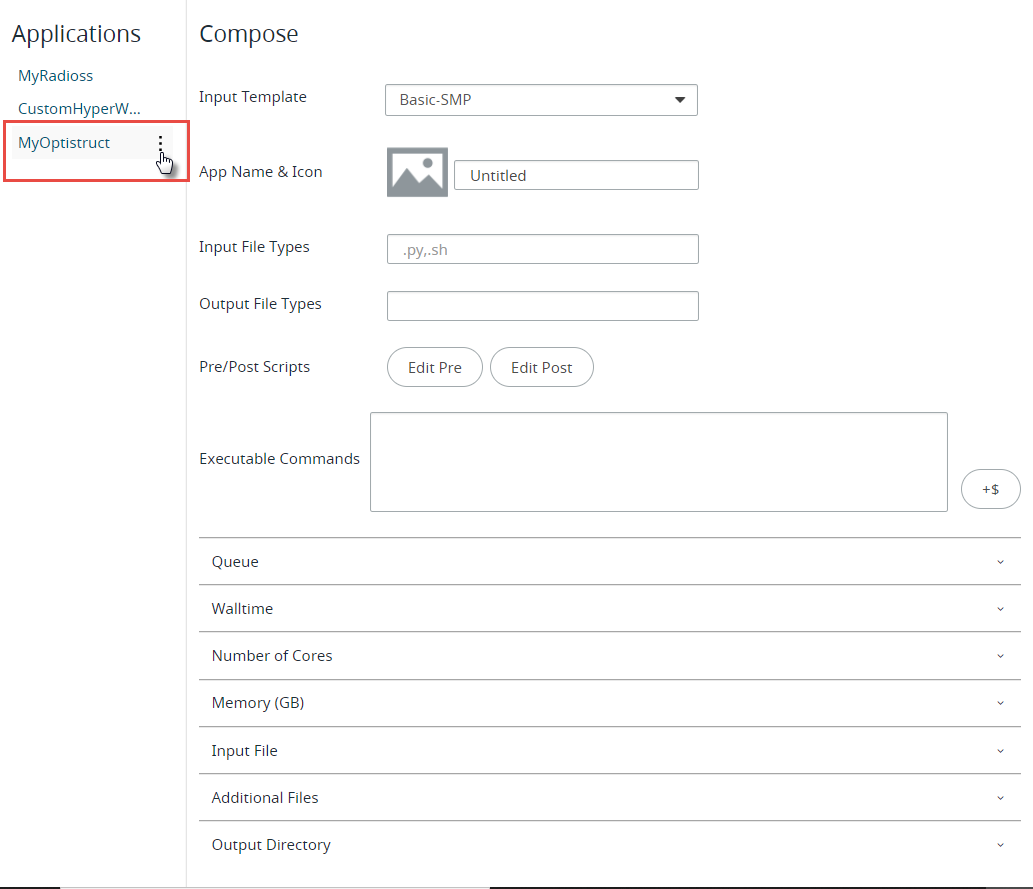1033x889 pixels.
Task: Click the Input File Types label
Action: [254, 247]
